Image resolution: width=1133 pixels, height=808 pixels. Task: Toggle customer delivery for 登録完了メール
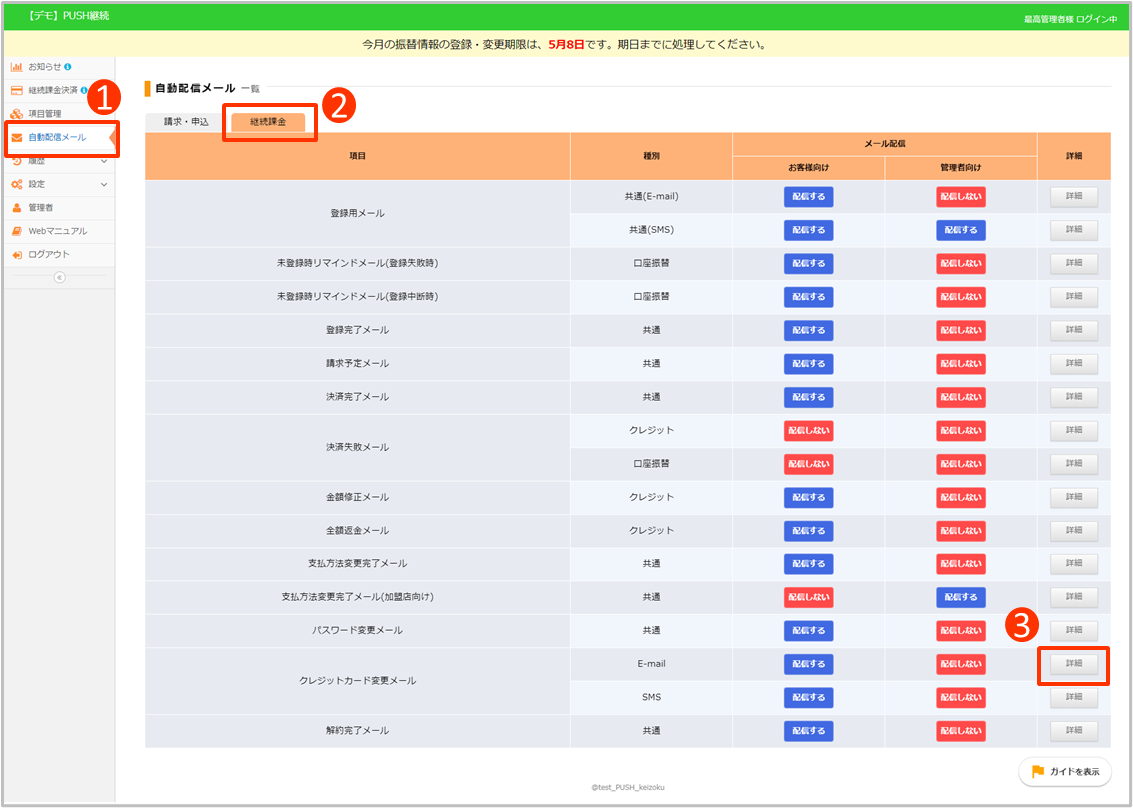(808, 330)
